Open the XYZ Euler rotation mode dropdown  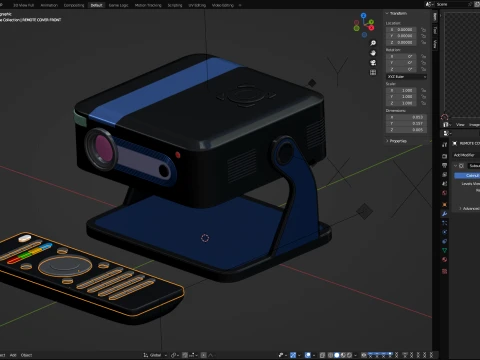[407, 77]
